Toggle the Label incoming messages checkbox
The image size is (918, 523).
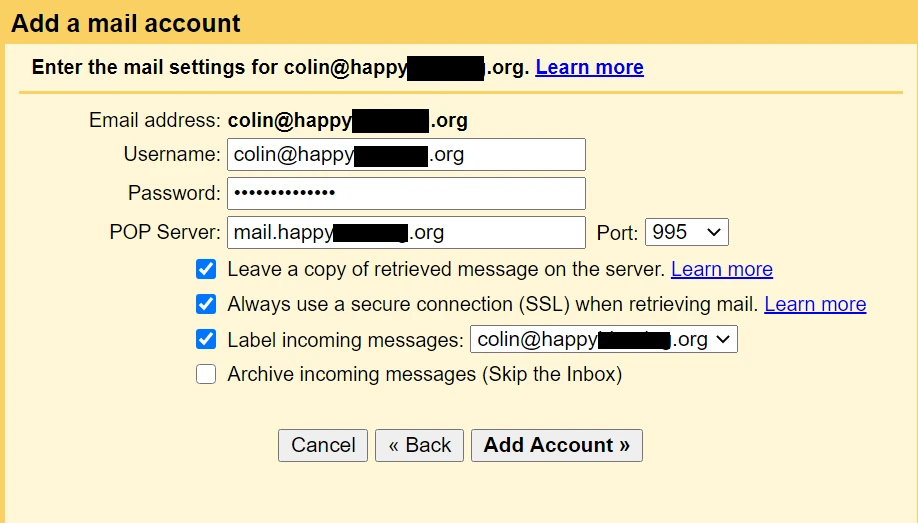(x=206, y=339)
